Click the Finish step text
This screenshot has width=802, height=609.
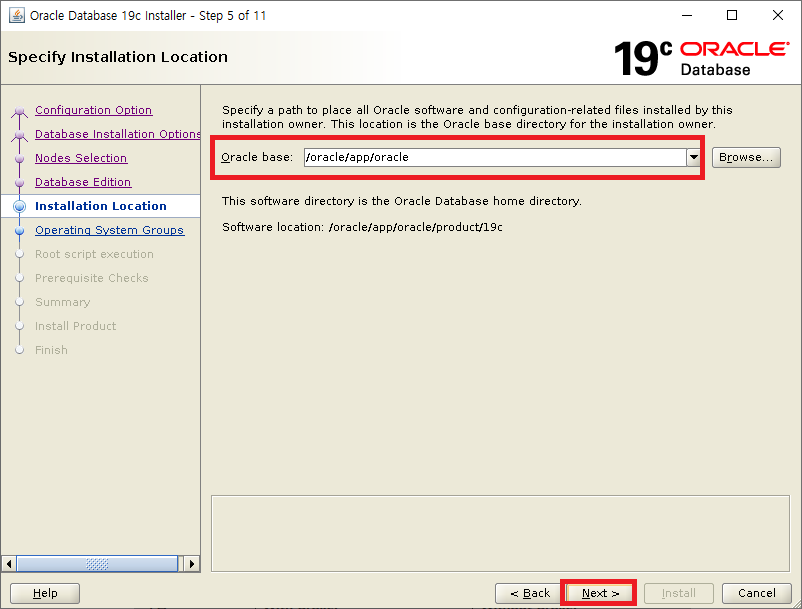(x=51, y=350)
